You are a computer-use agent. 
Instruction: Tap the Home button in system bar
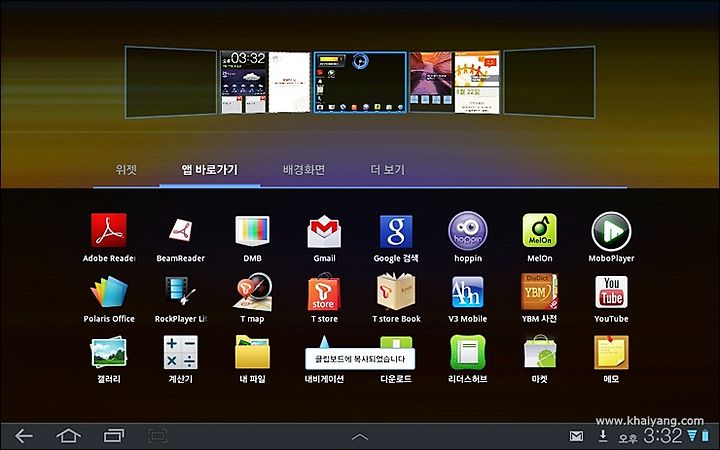(68, 435)
